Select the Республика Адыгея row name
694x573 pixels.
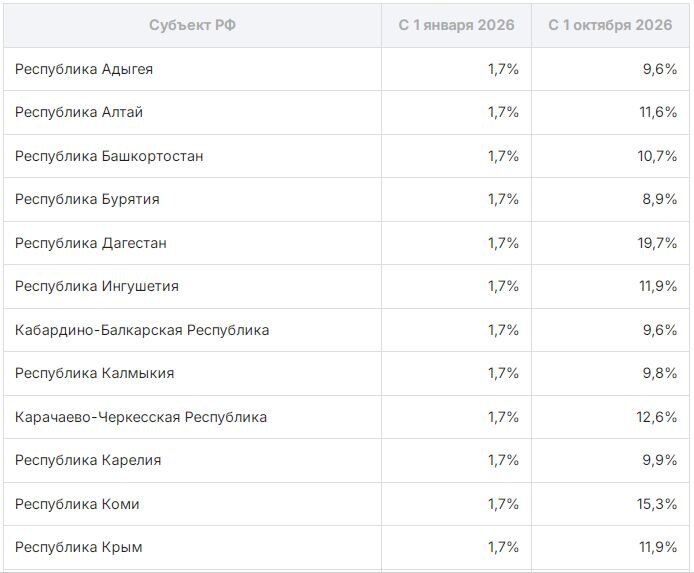click(84, 69)
